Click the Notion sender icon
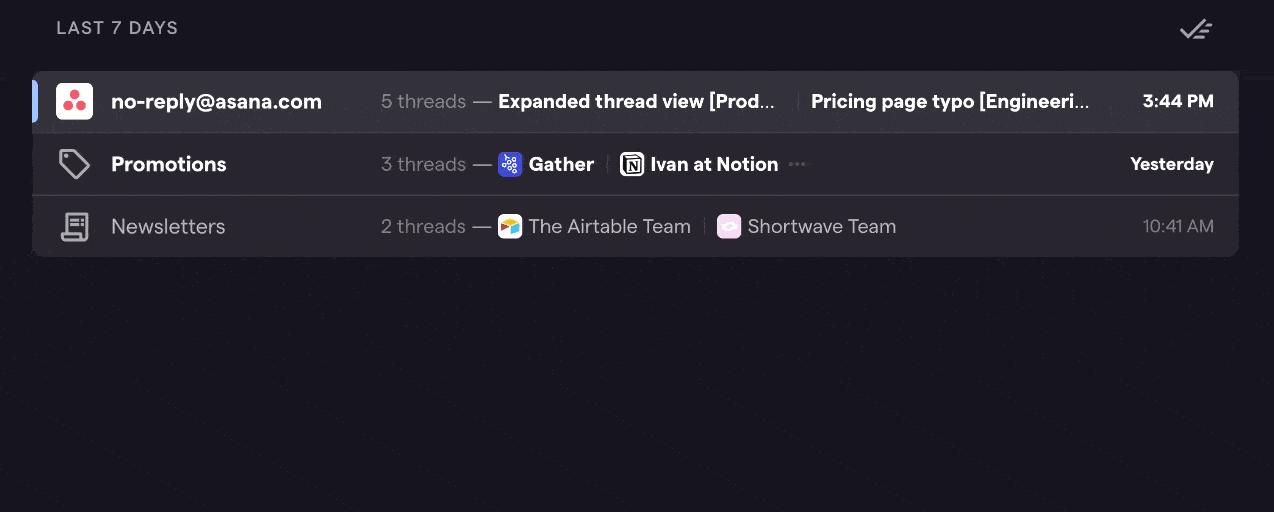Screen dimensions: 1274x512 click(632, 165)
